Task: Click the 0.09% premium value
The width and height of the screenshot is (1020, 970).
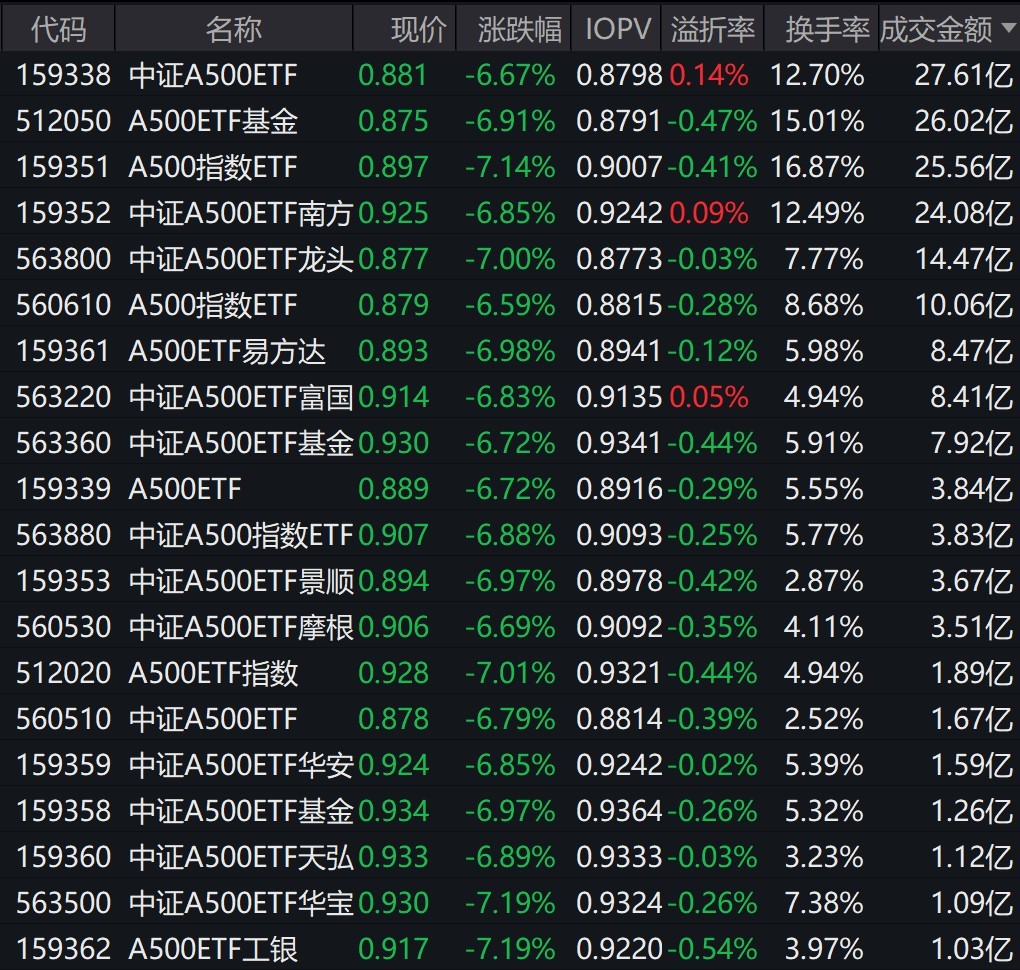Action: point(709,213)
